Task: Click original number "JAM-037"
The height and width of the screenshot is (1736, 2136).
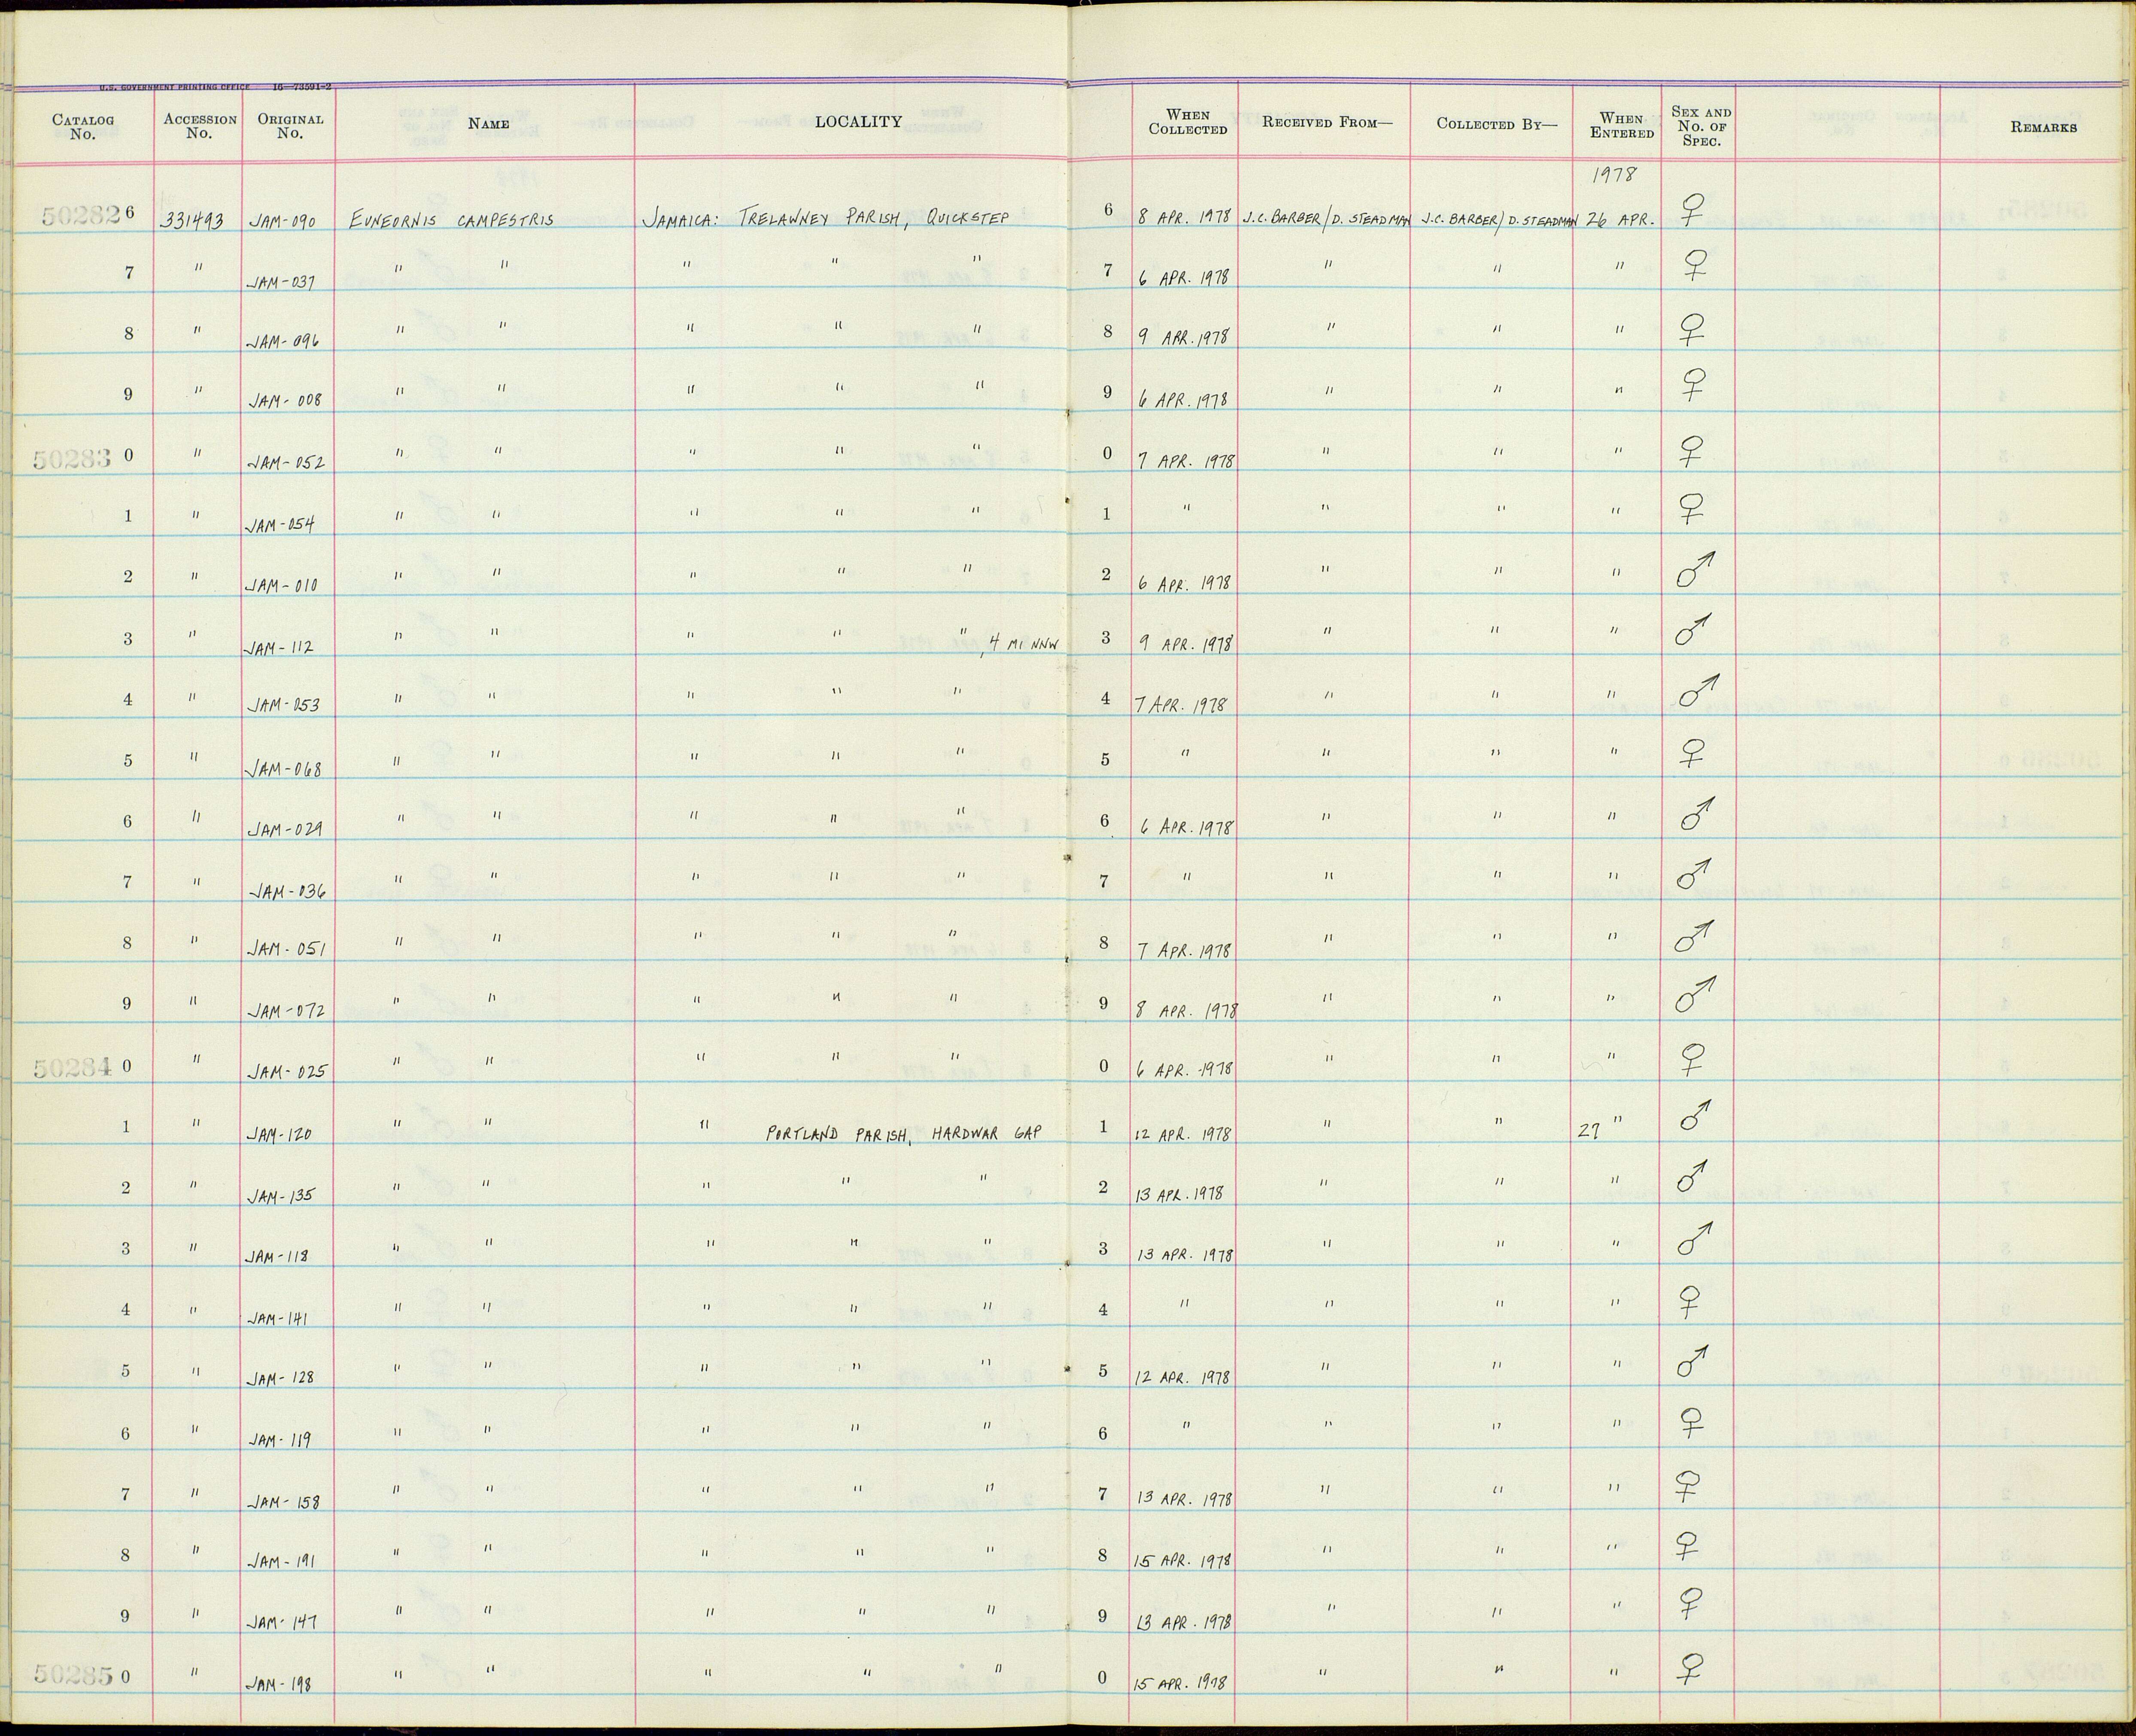Action: tap(281, 283)
